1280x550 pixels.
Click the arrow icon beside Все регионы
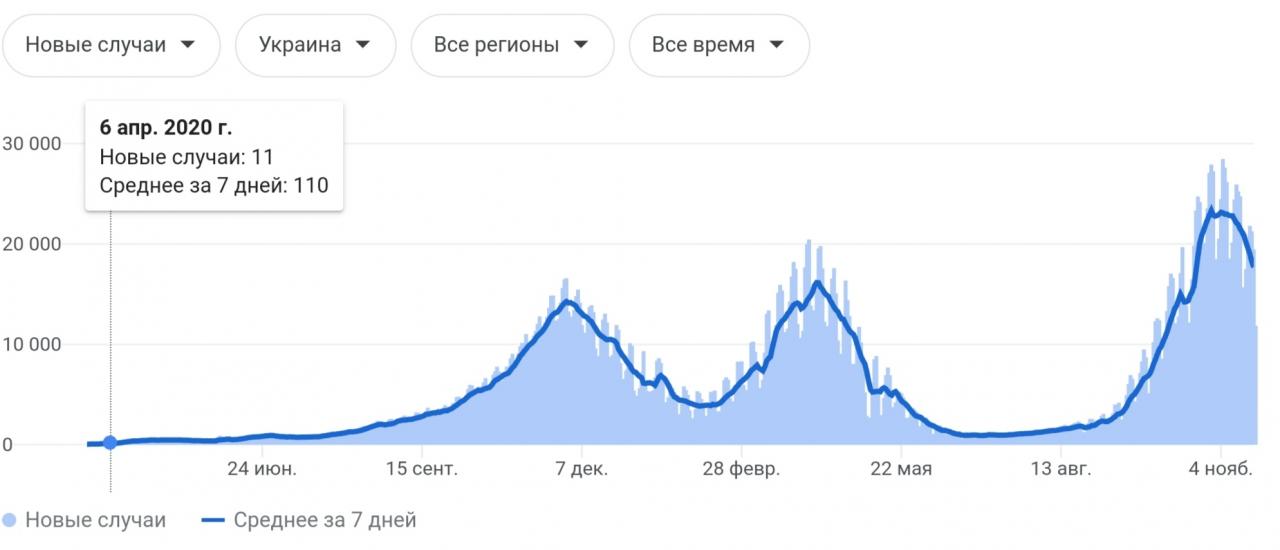pos(579,45)
